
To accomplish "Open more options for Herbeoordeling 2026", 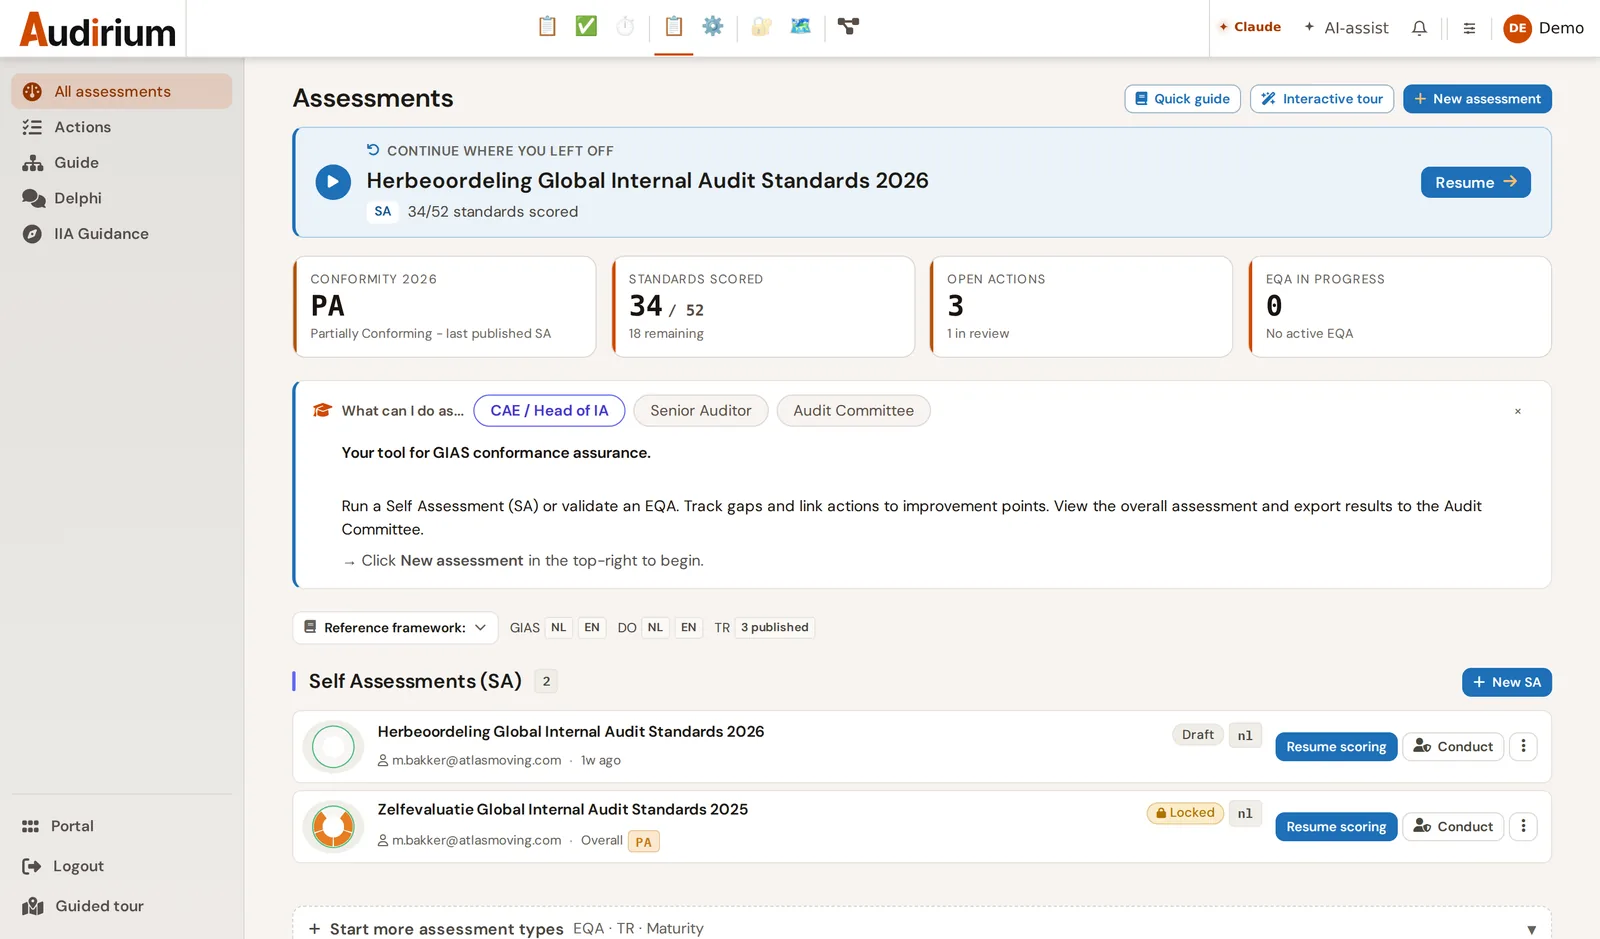I will pyautogui.click(x=1523, y=747).
